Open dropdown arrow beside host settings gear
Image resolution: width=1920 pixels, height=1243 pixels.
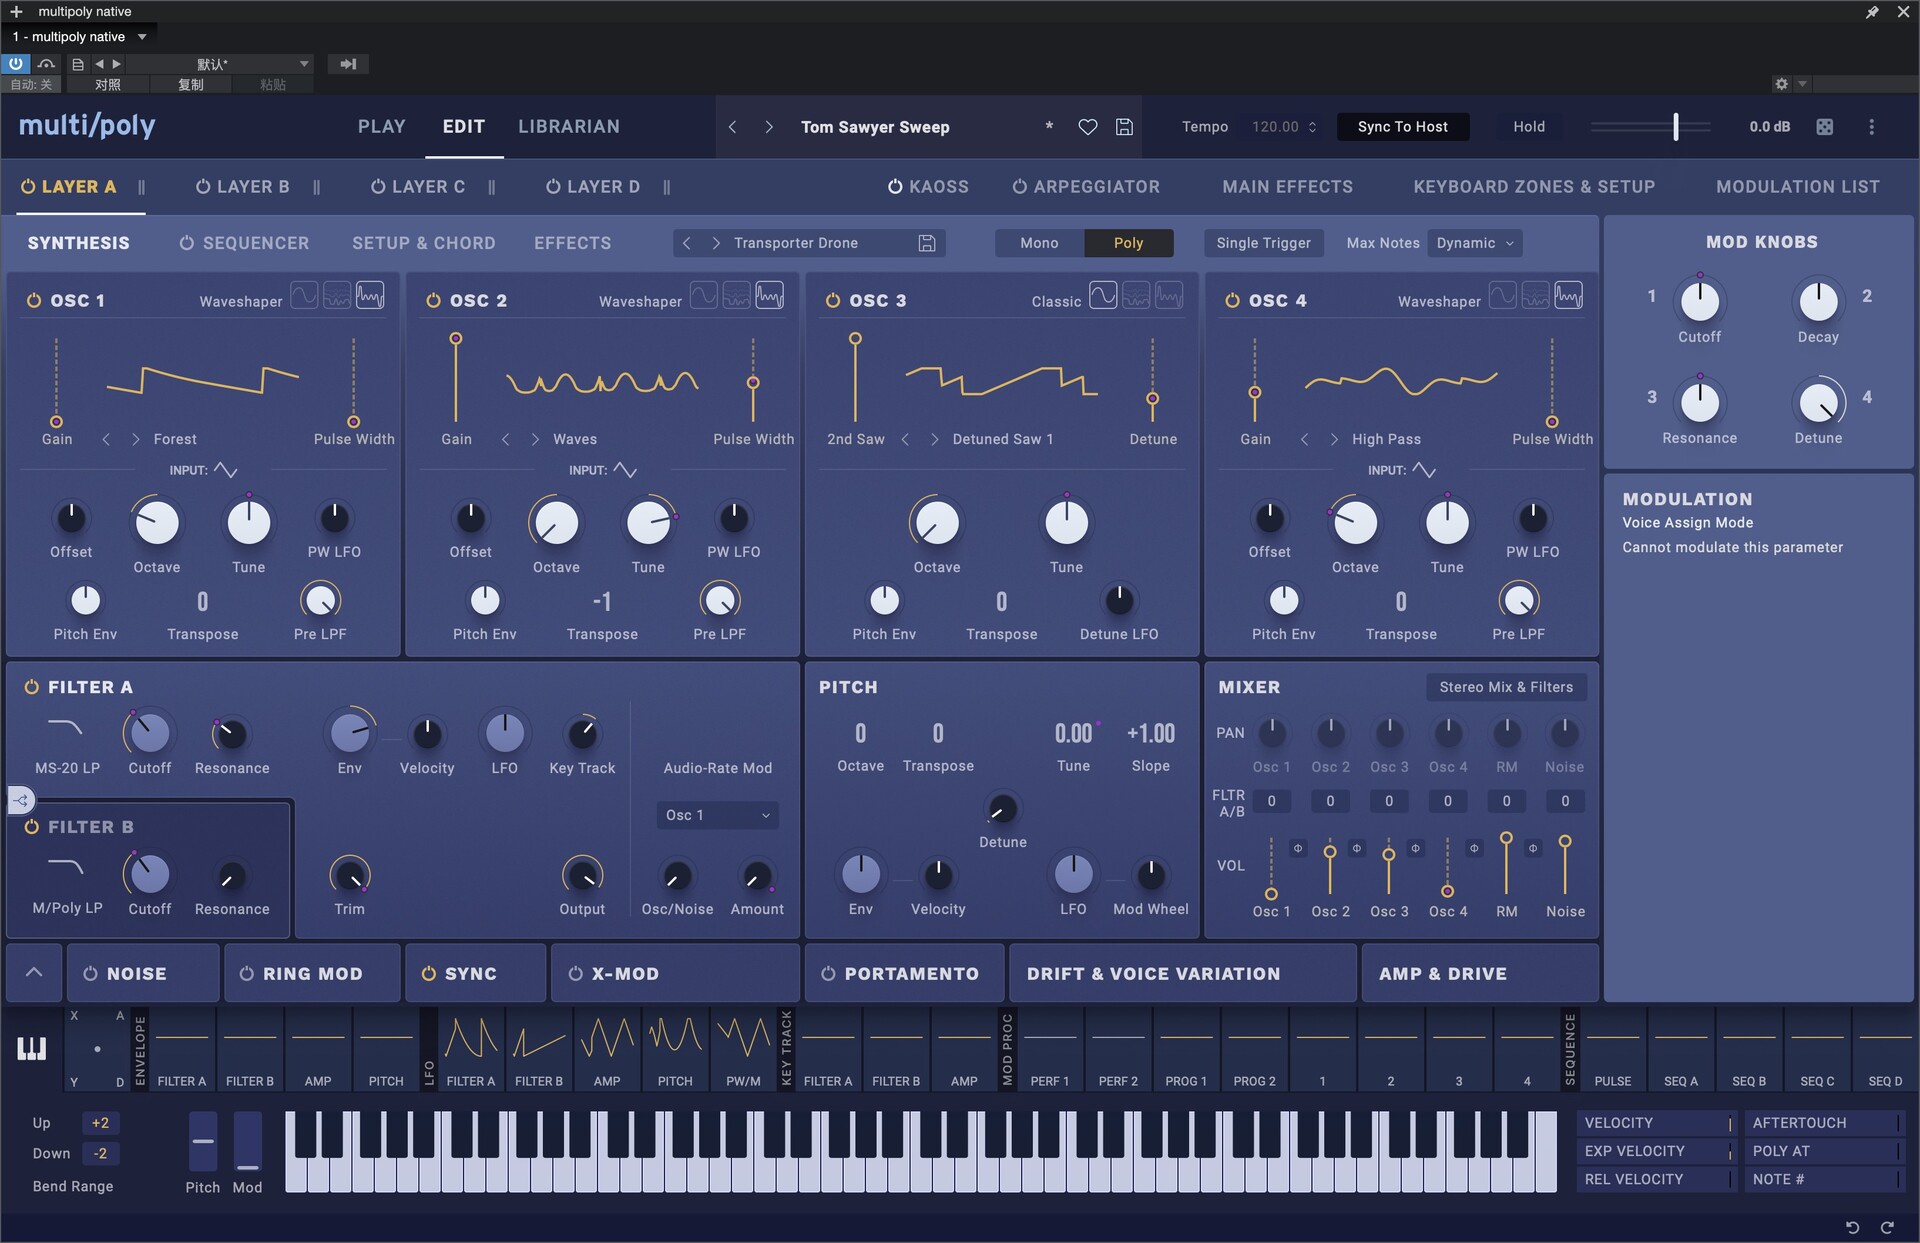(1802, 84)
